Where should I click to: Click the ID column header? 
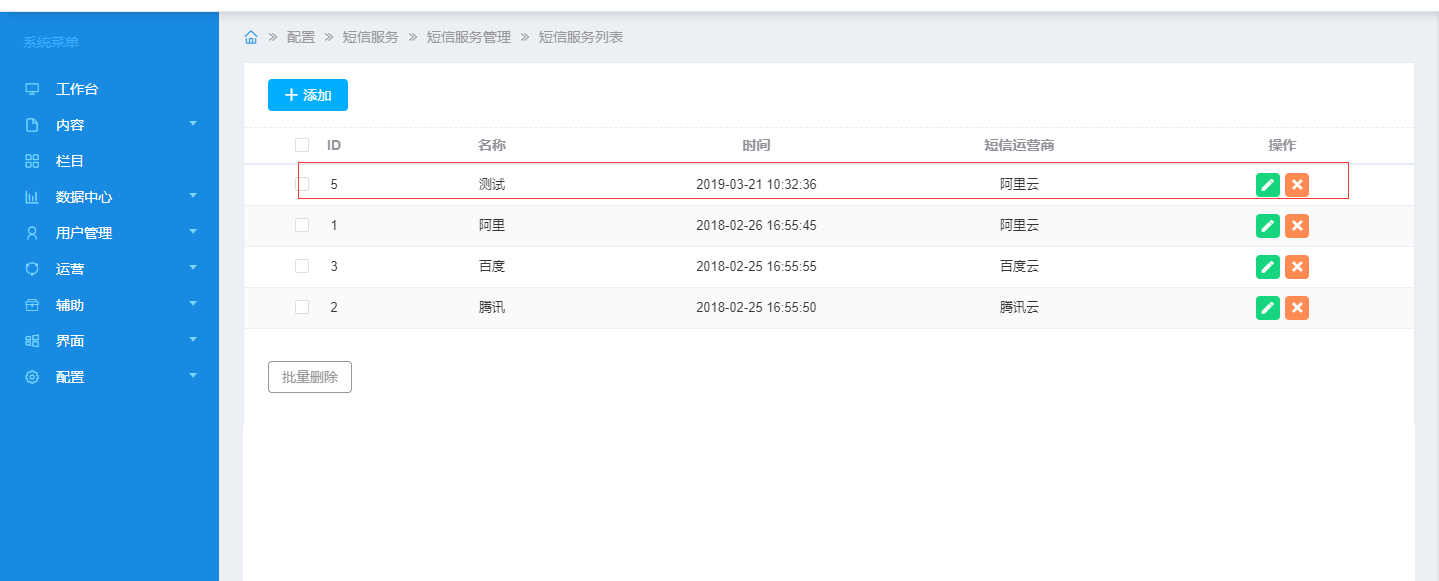[x=334, y=145]
